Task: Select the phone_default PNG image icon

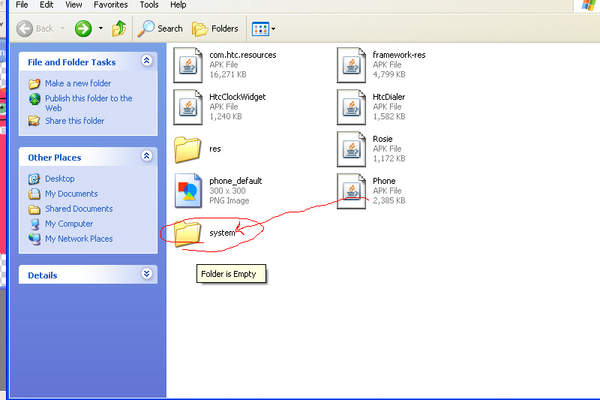Action: point(188,191)
